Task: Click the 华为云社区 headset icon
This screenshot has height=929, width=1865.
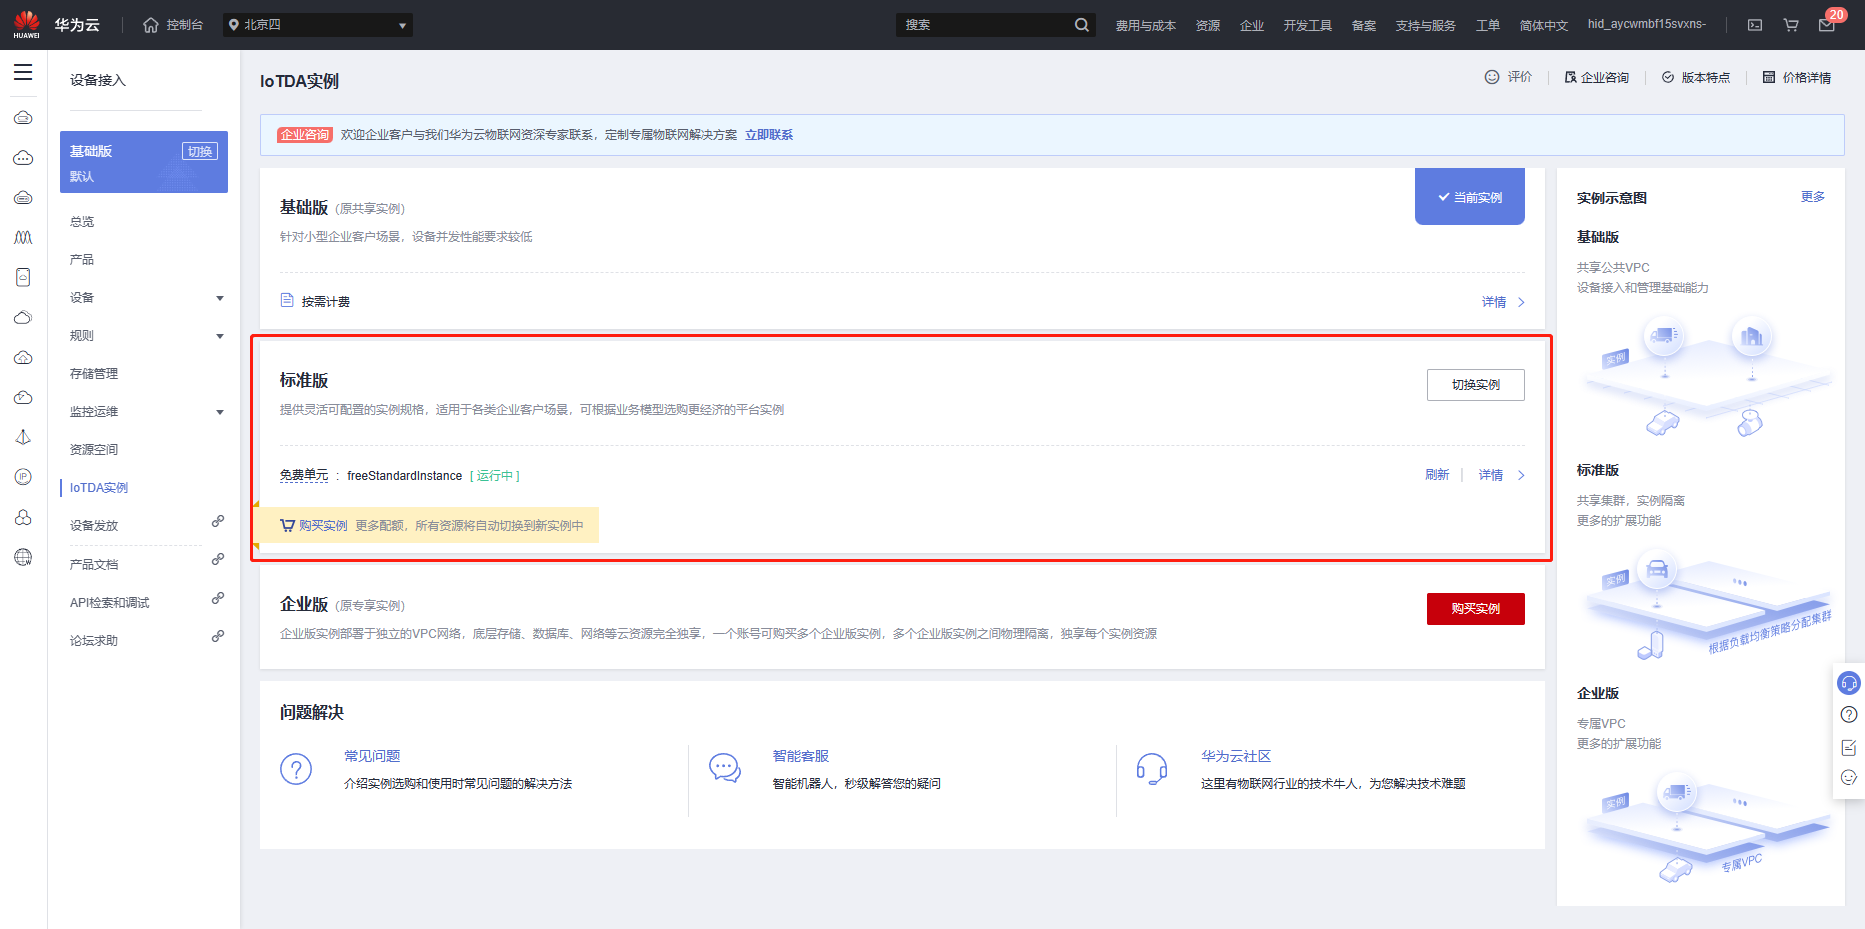Action: point(1152,769)
